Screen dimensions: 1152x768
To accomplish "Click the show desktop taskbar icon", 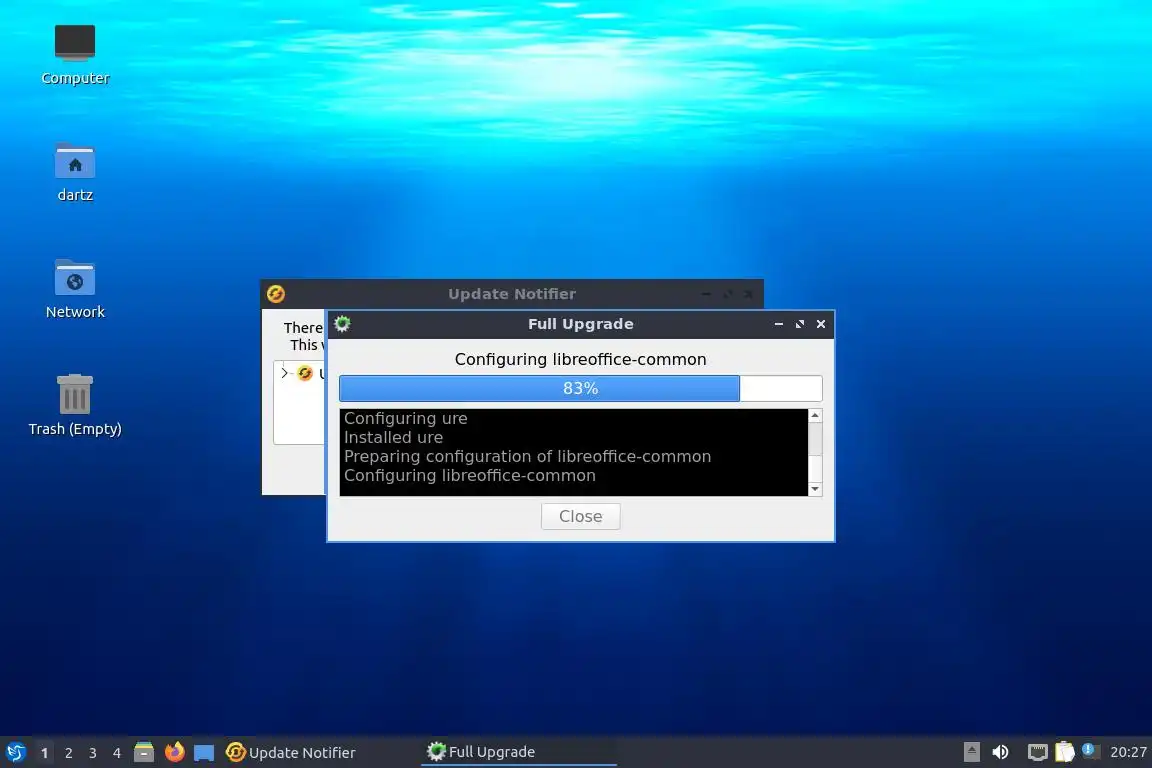I will click(x=204, y=753).
